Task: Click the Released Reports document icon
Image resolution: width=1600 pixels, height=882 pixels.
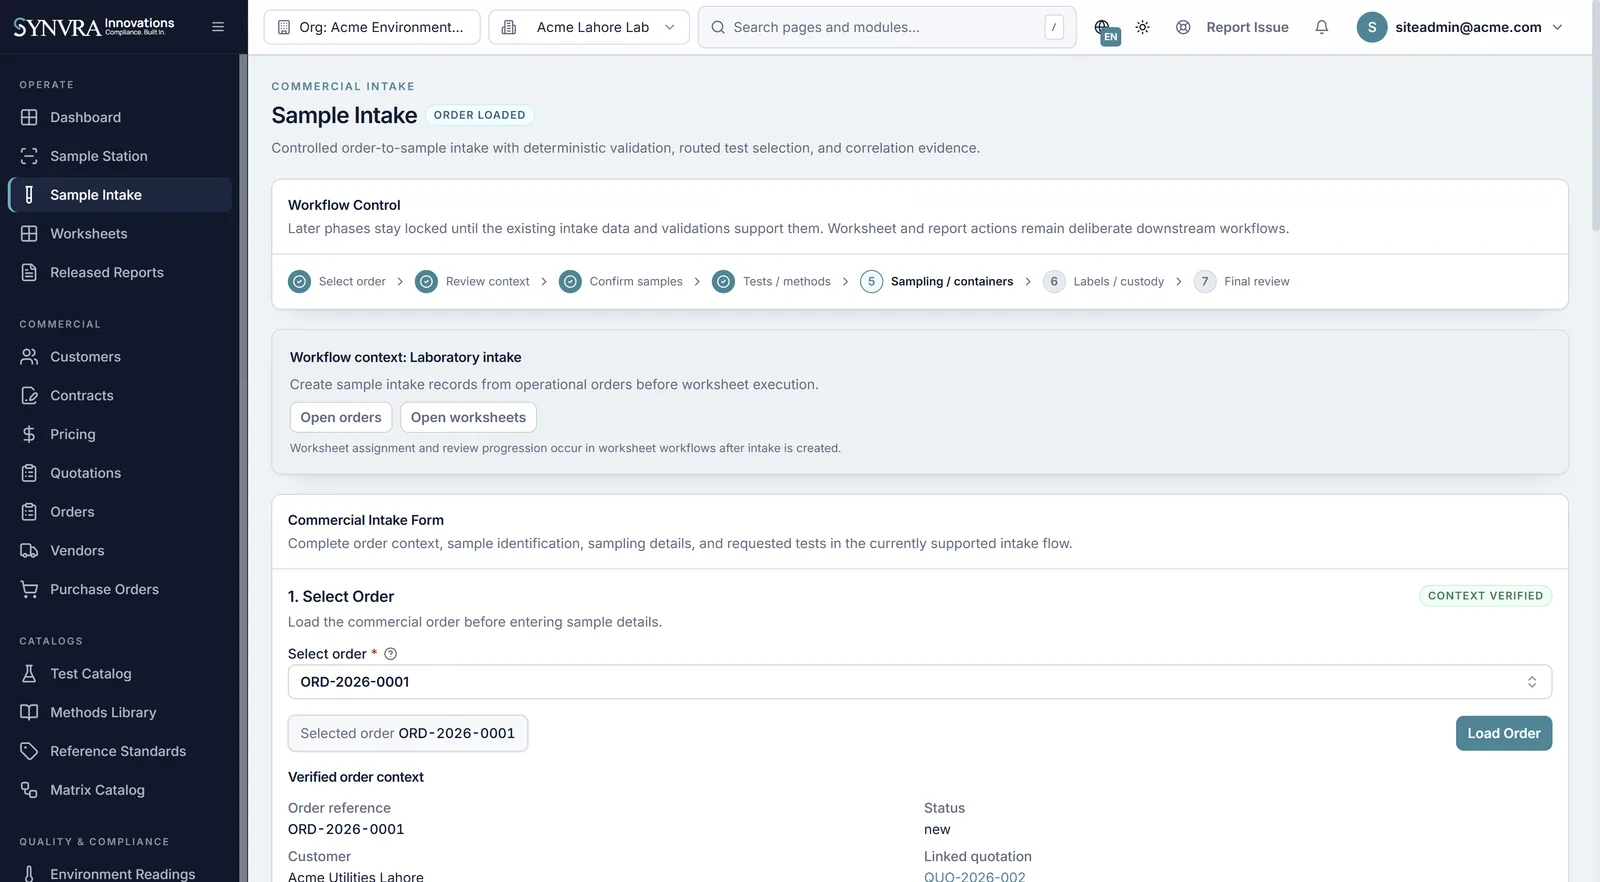Action: pos(29,273)
